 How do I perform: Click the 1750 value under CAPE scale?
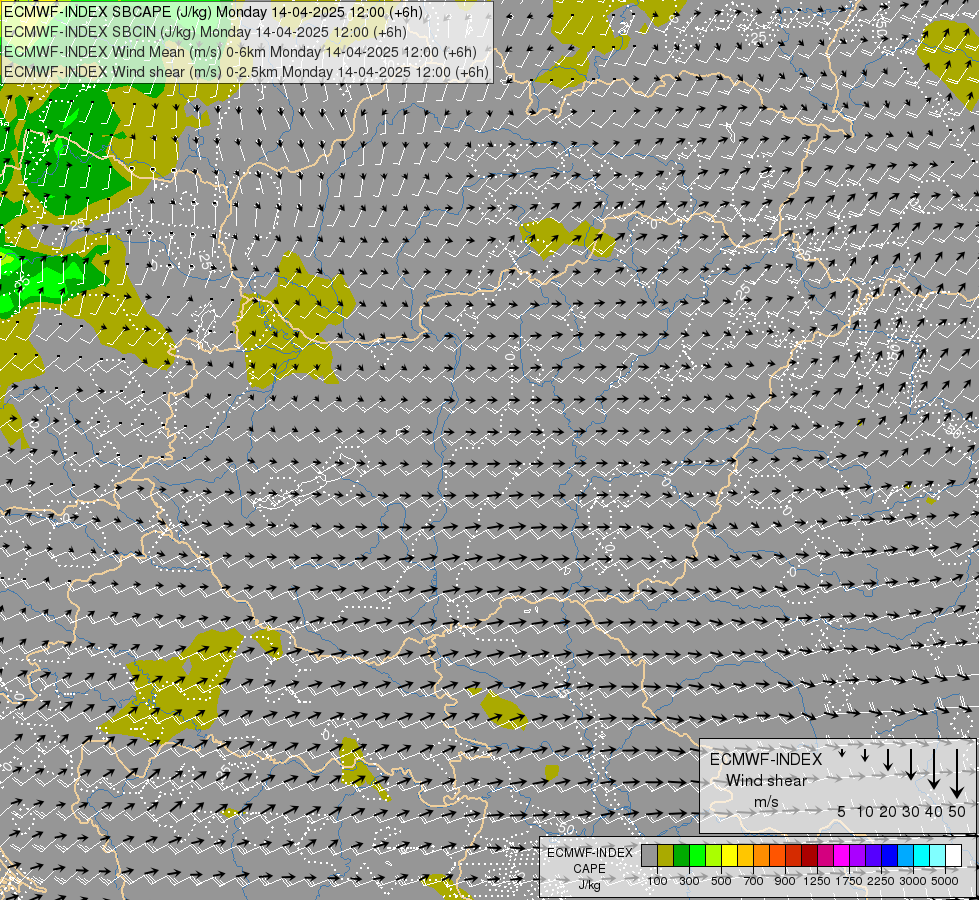click(x=849, y=881)
